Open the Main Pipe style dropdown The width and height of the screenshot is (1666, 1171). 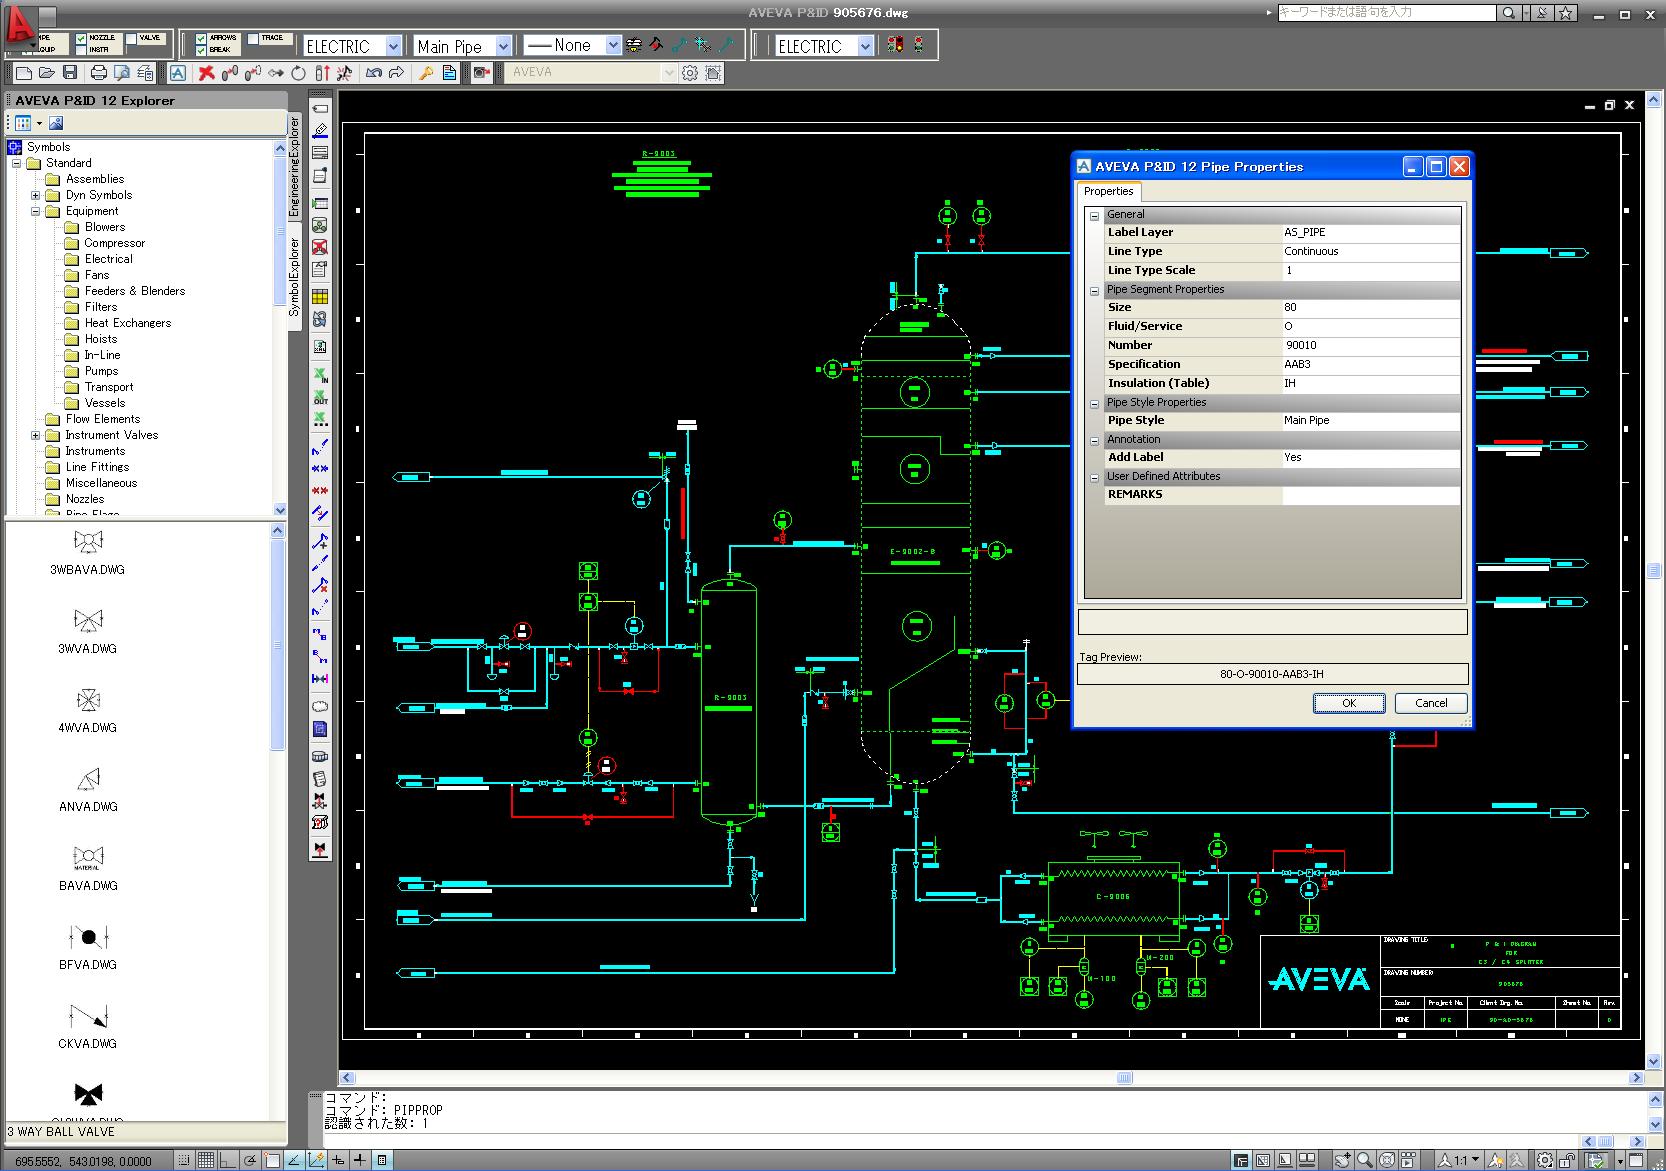502,46
